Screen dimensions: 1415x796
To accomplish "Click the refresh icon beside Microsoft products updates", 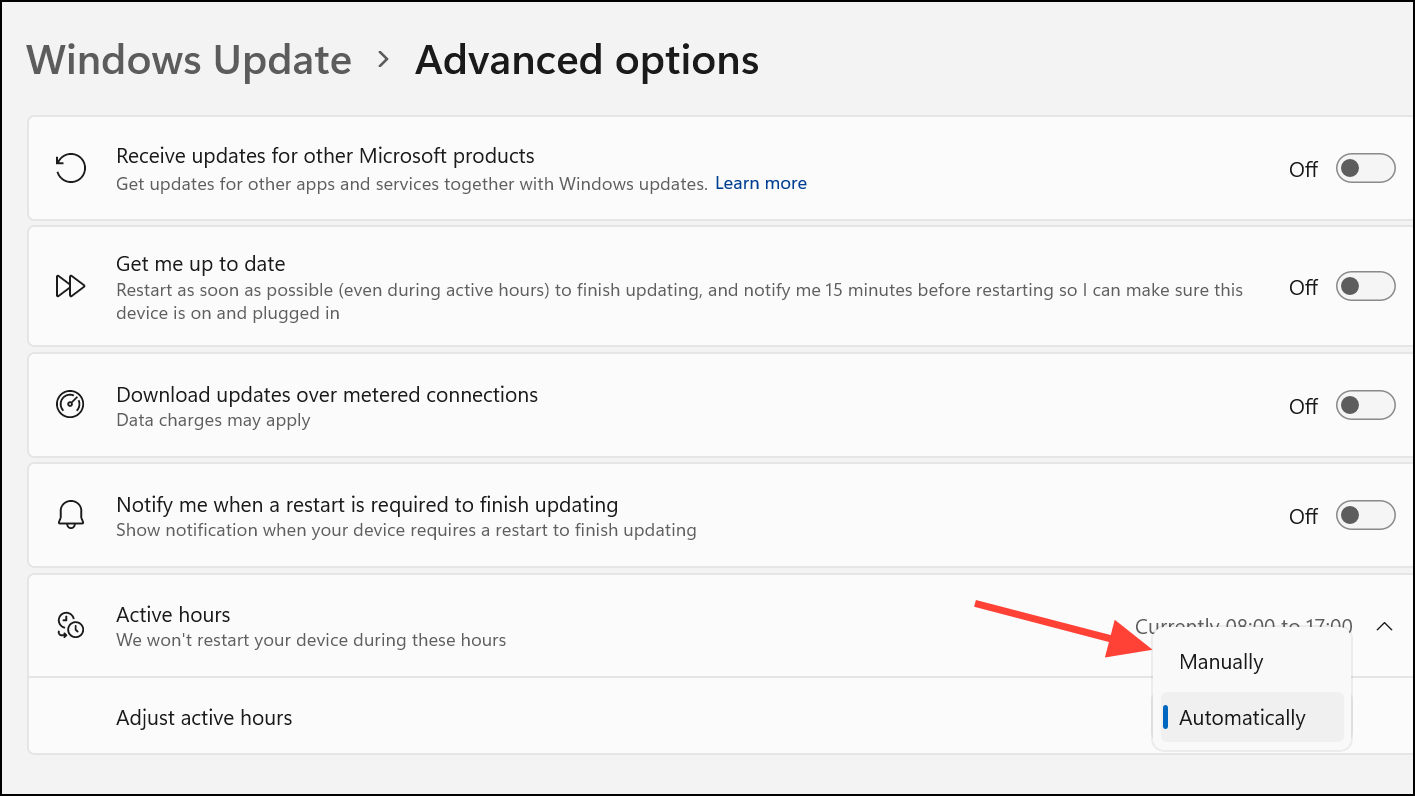I will [x=70, y=168].
